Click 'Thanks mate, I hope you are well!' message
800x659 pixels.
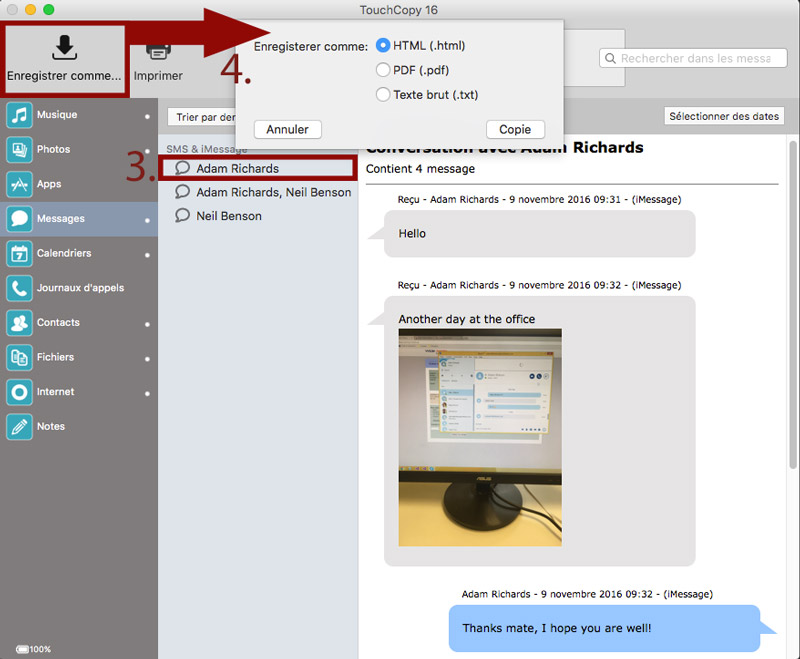click(605, 628)
